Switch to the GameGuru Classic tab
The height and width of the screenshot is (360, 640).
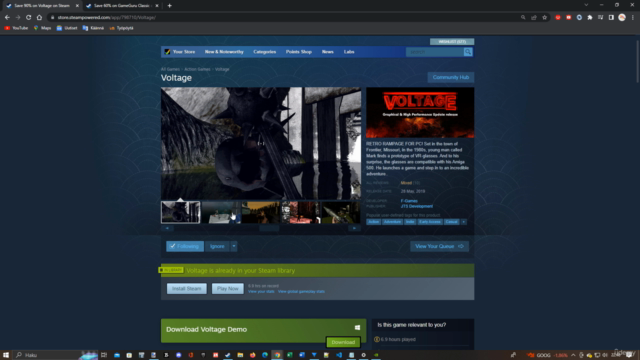[x=122, y=6]
